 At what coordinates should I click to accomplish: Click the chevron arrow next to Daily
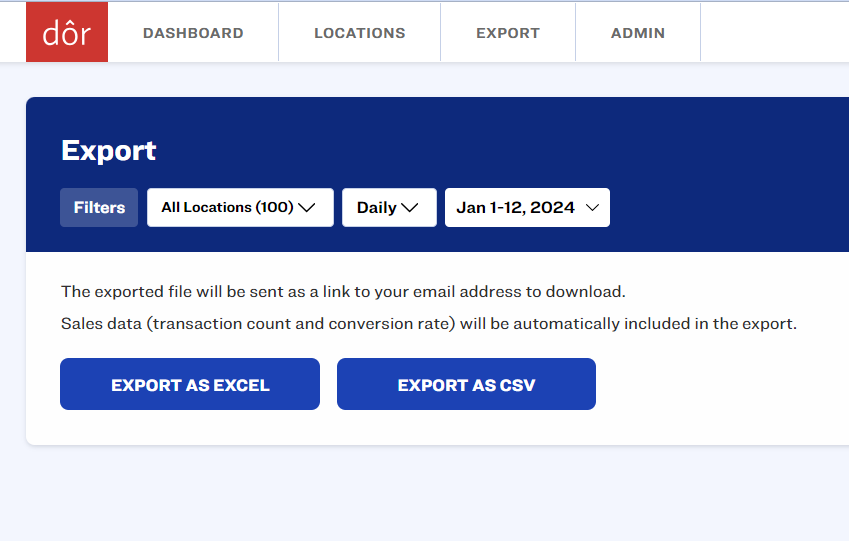coord(410,208)
